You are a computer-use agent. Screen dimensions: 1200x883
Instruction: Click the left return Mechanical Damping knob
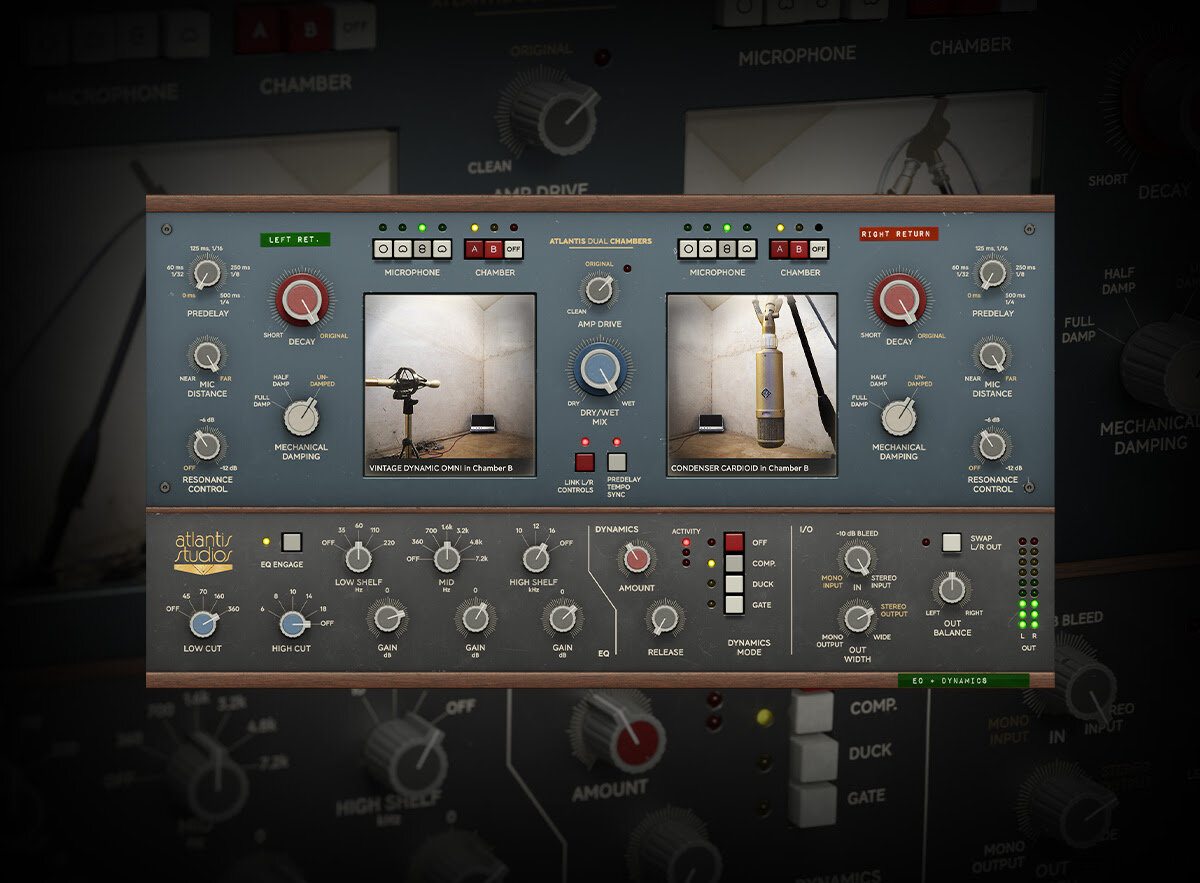tap(301, 416)
